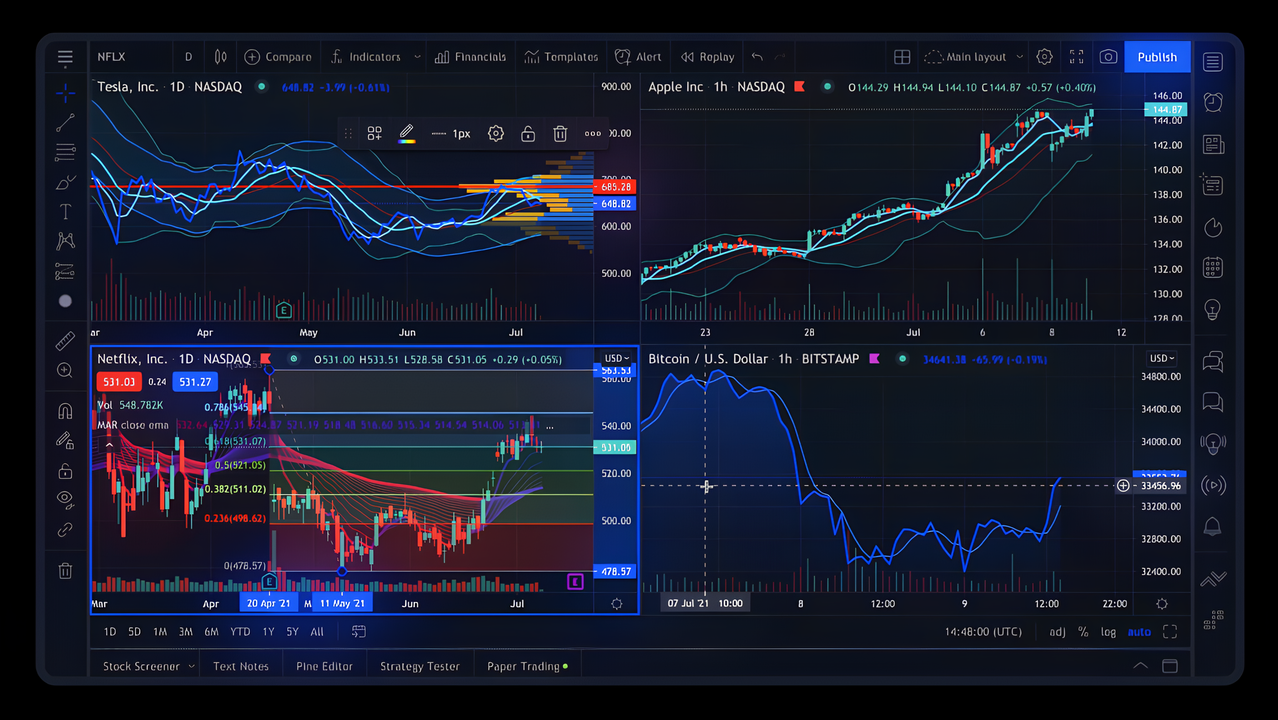Switch to the Pine Editor tab
Screen dimensions: 1278x720
pos(324,665)
